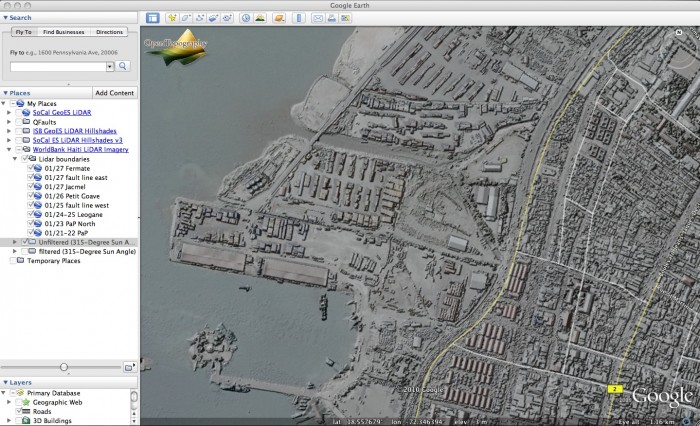Uncheck the 01/27 Fermate checkbox
This screenshot has width=700, height=426.
coord(31,168)
